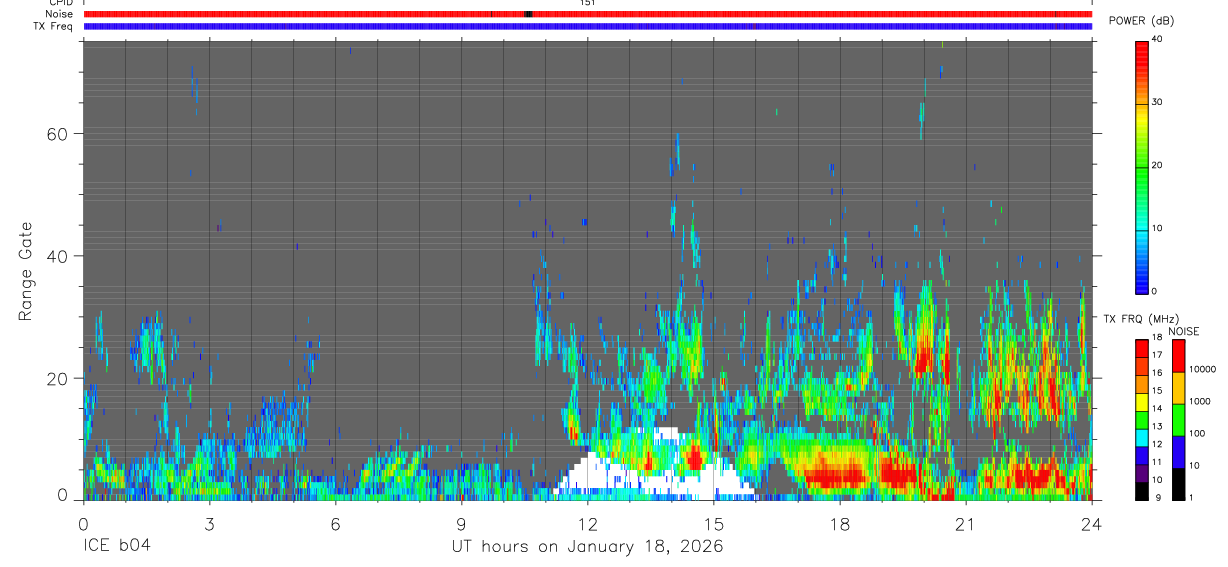
Task: Click the 14 label in the TX FRQ legend
Action: (x=1158, y=409)
